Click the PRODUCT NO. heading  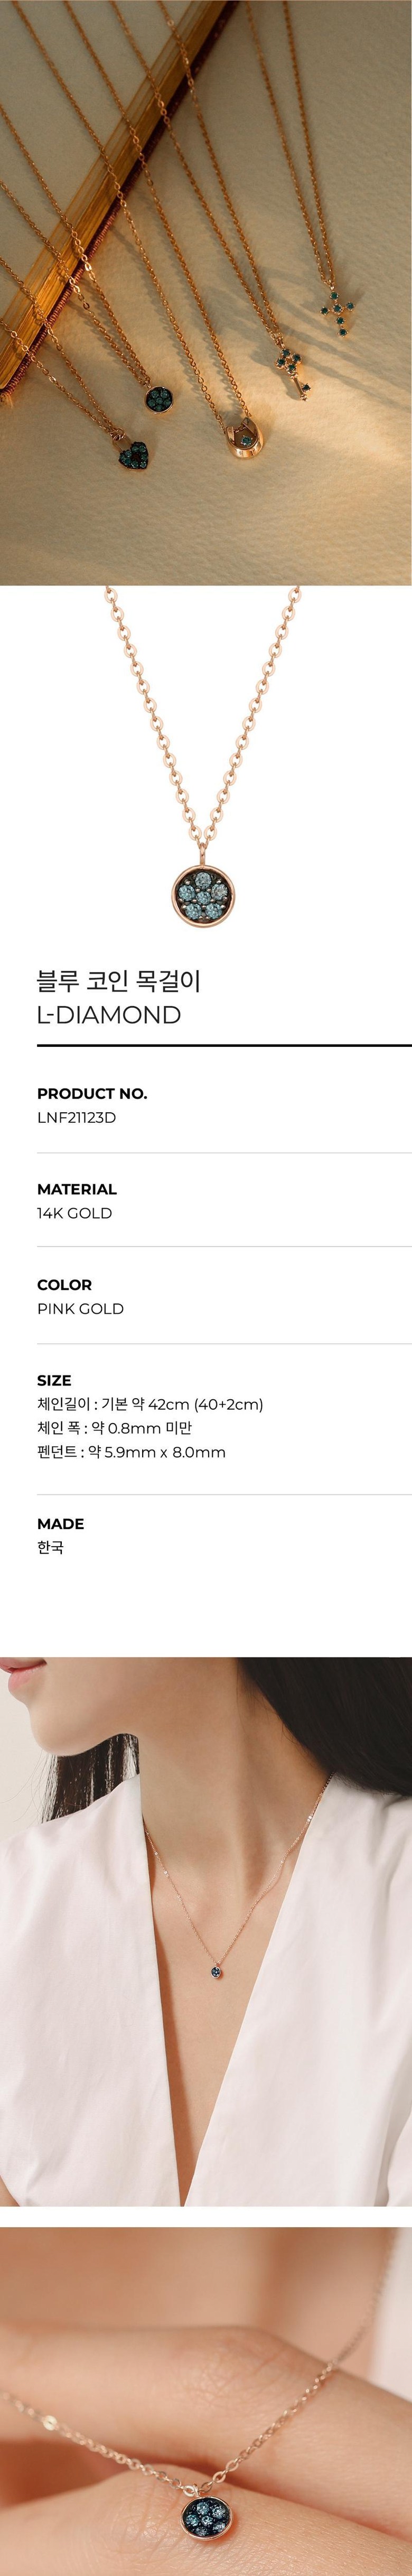pos(92,1093)
